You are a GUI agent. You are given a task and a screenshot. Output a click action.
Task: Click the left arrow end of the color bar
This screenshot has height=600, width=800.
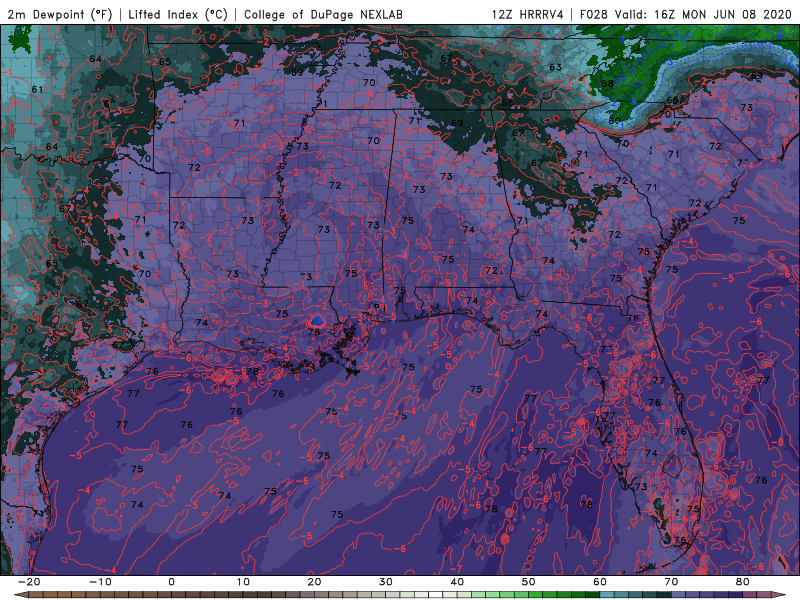[19, 595]
